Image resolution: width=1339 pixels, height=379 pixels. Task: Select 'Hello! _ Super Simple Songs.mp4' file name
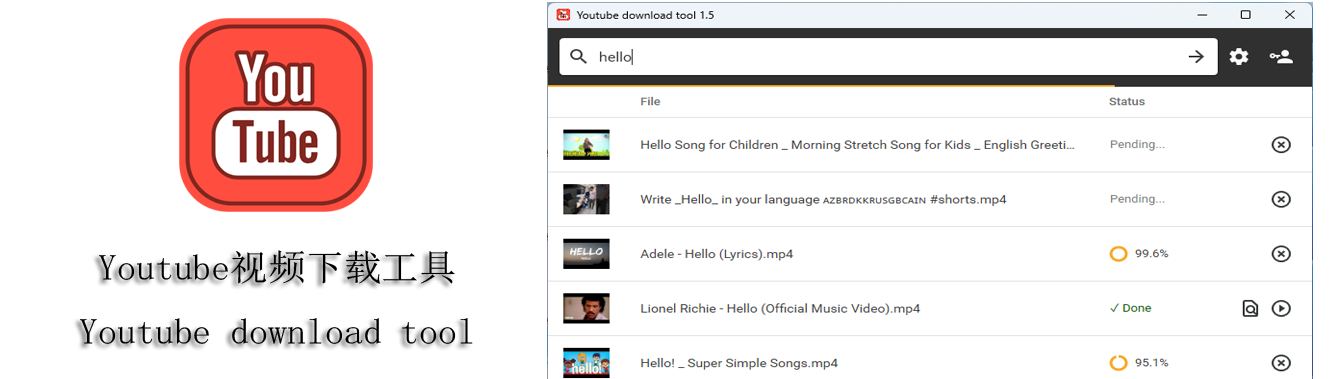[x=739, y=363]
